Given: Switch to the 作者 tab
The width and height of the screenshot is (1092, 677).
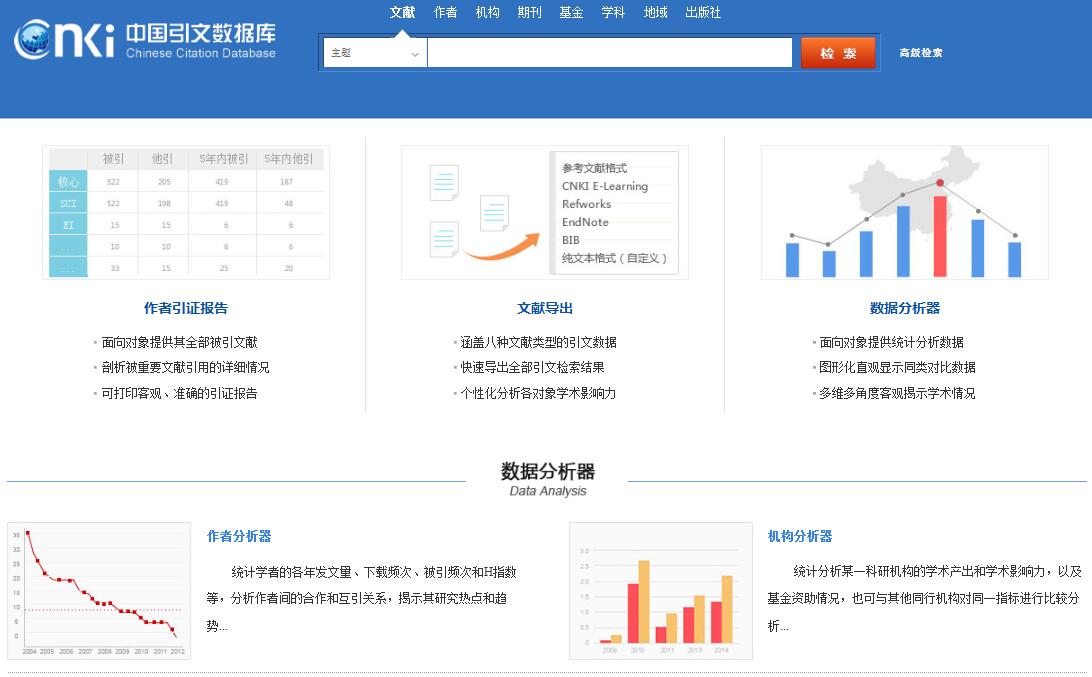Looking at the screenshot, I should pyautogui.click(x=446, y=13).
